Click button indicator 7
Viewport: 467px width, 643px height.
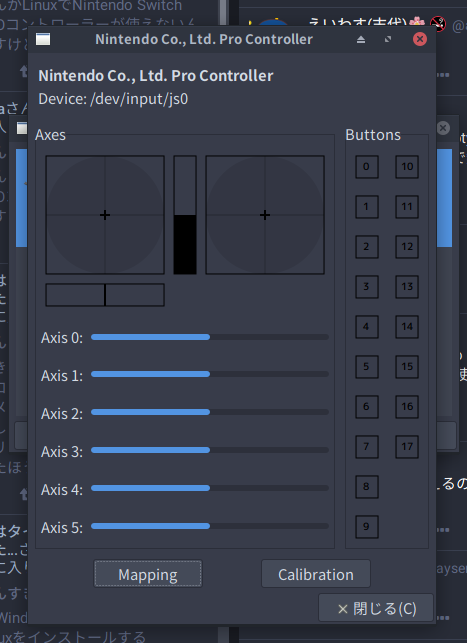[x=367, y=446]
